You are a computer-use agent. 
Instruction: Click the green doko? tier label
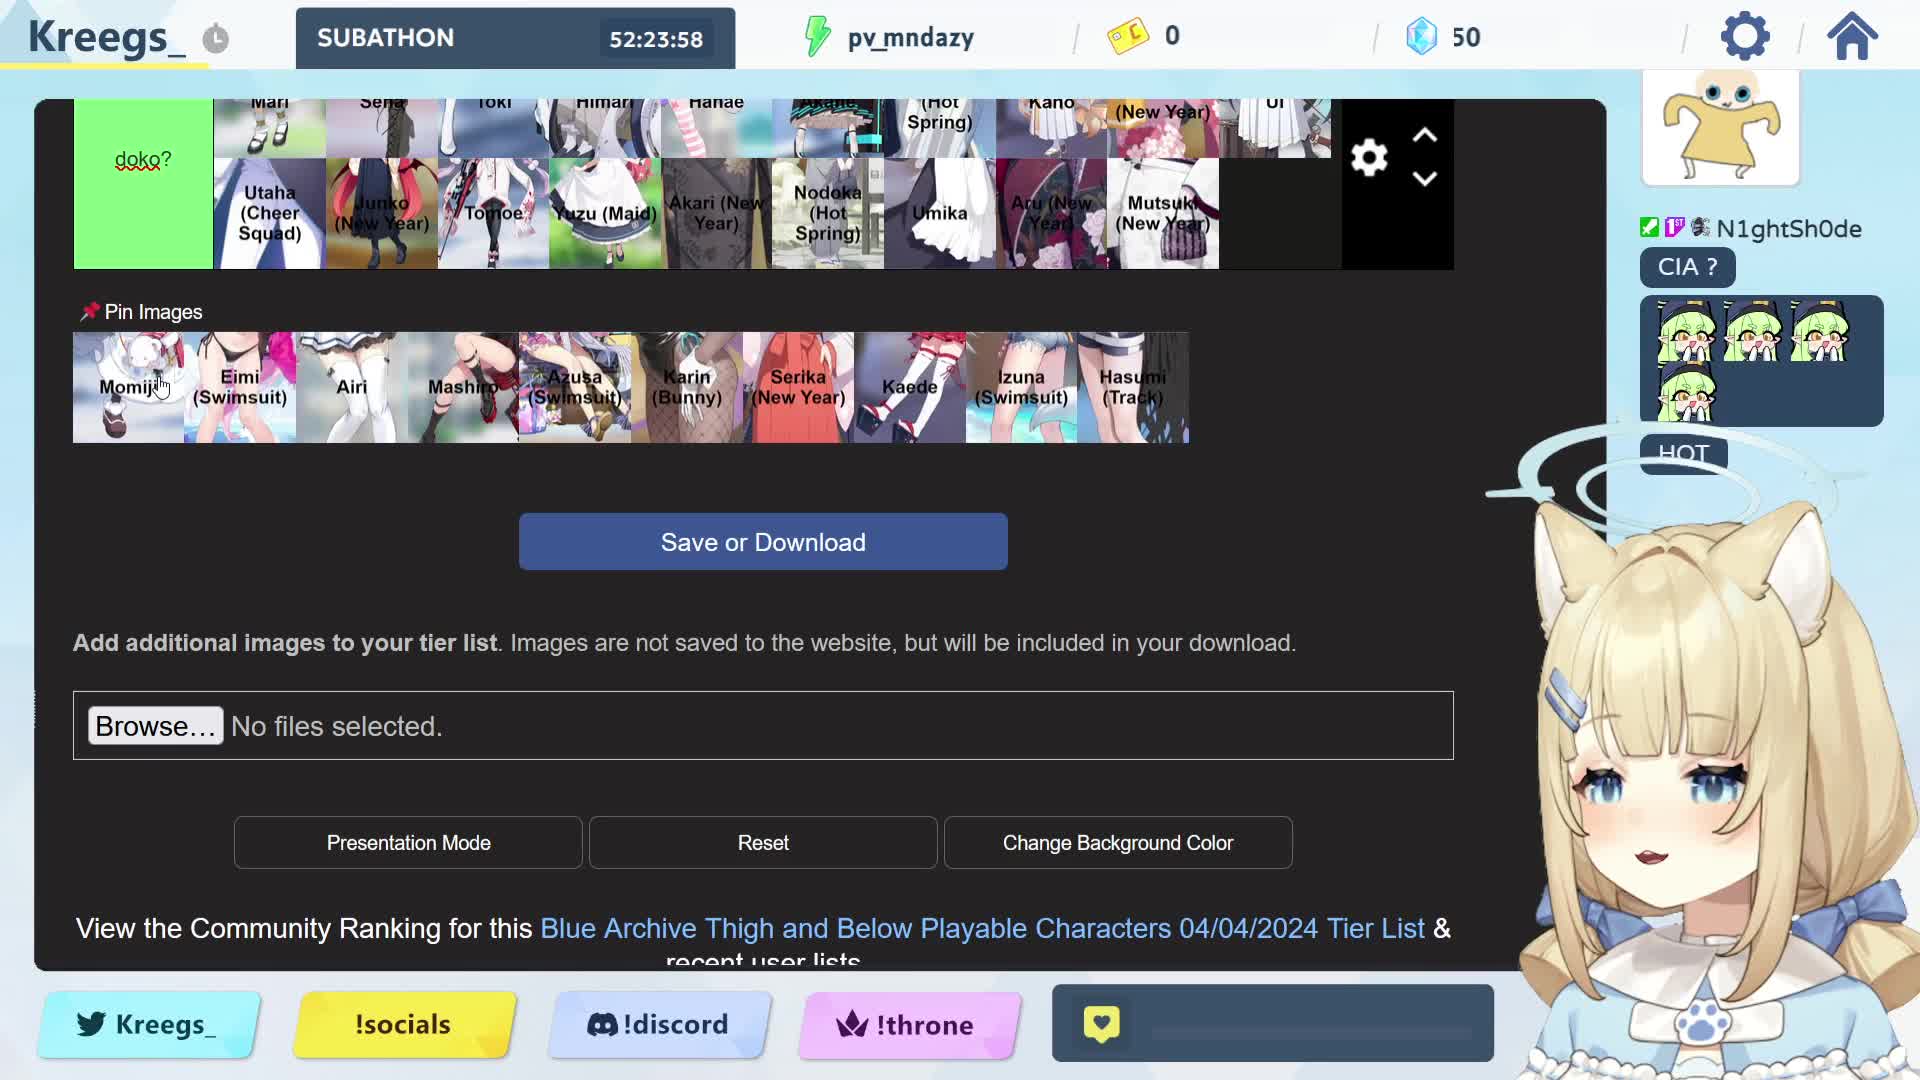tap(143, 184)
